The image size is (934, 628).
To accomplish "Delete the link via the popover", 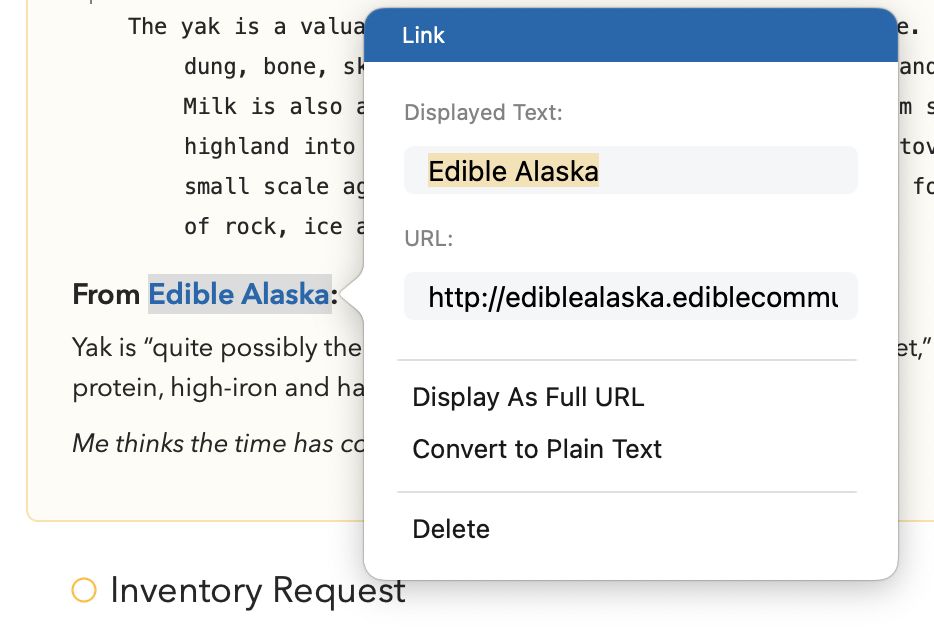I will click(451, 529).
